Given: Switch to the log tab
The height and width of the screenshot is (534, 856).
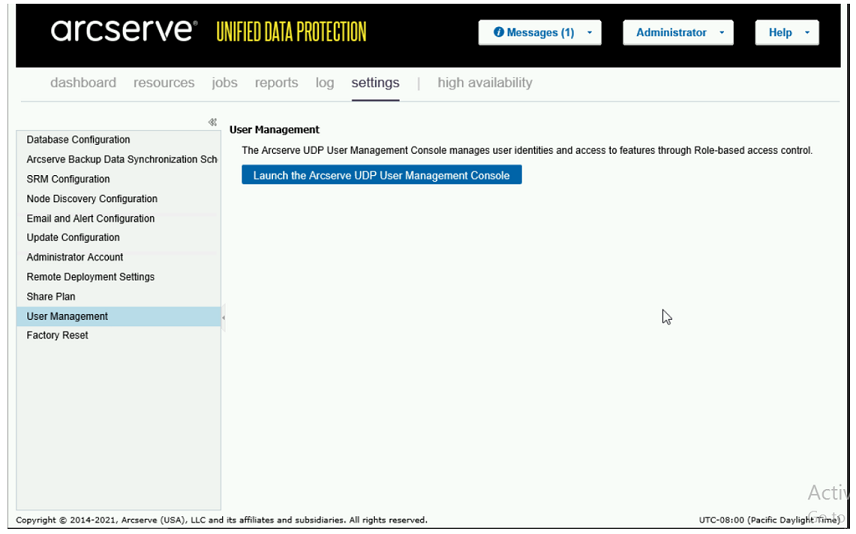Looking at the screenshot, I should tap(325, 82).
